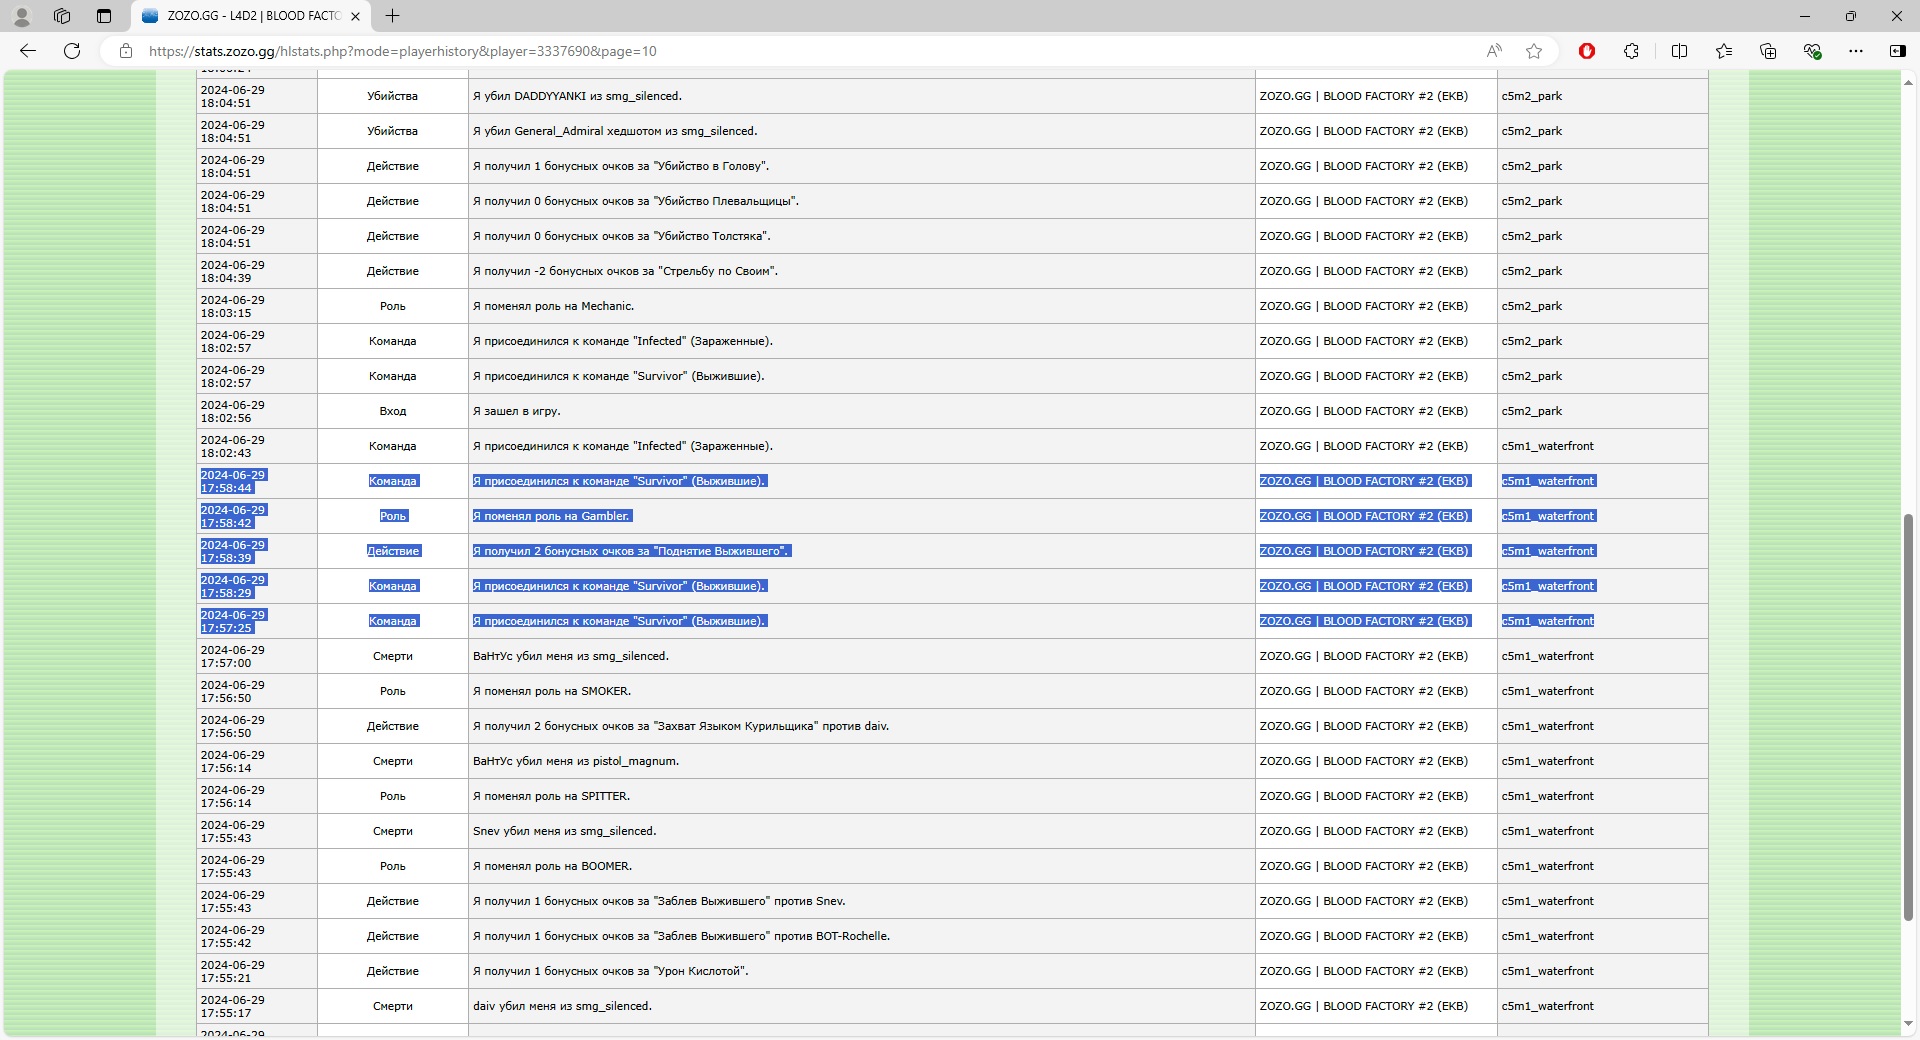This screenshot has width=1920, height=1040.
Task: Select the ZOZO.GG L4D2 Blood Factory tab
Action: tap(250, 16)
